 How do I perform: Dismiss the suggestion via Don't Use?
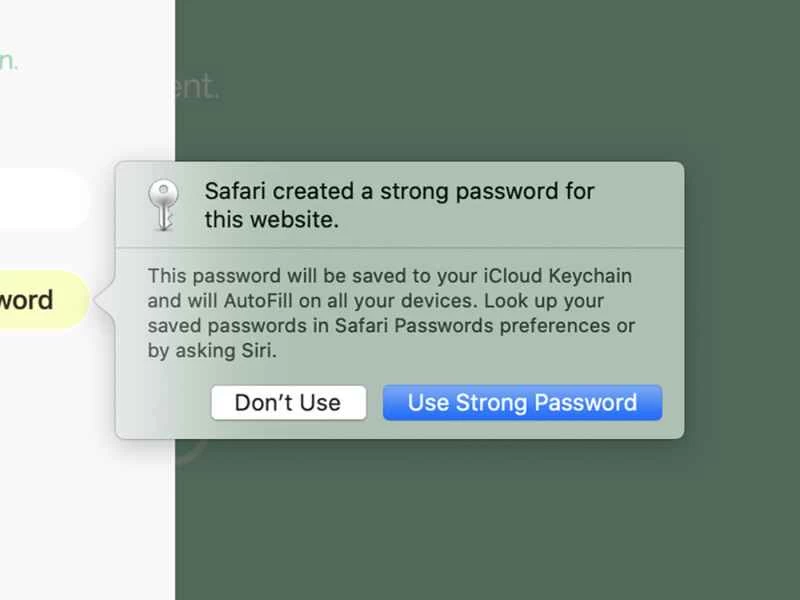click(x=288, y=402)
